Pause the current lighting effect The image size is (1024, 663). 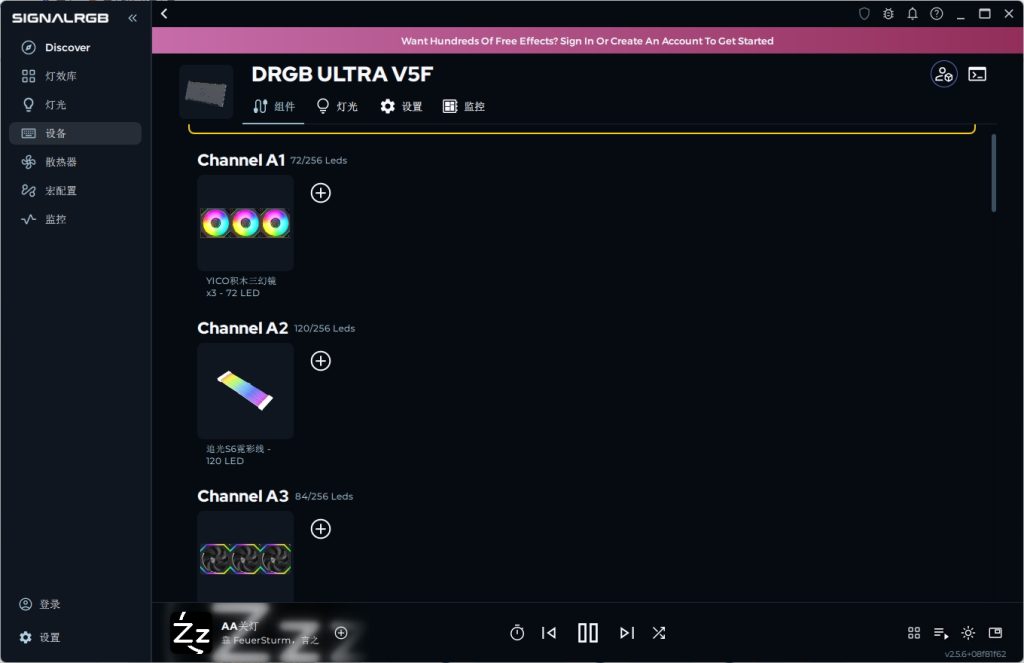(x=588, y=632)
